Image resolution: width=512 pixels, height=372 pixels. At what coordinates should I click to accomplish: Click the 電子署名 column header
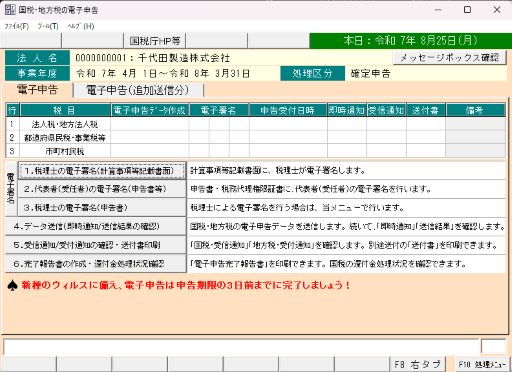pos(219,110)
